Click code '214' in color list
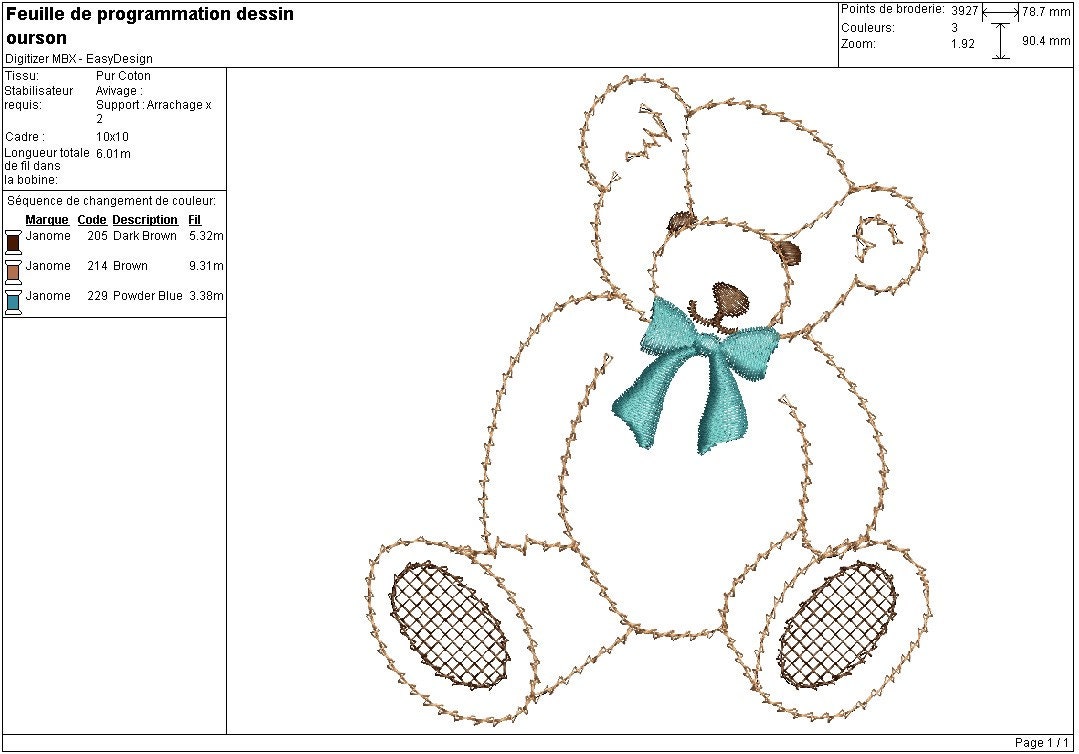Image resolution: width=1079 pixels, height=754 pixels. click(x=98, y=266)
